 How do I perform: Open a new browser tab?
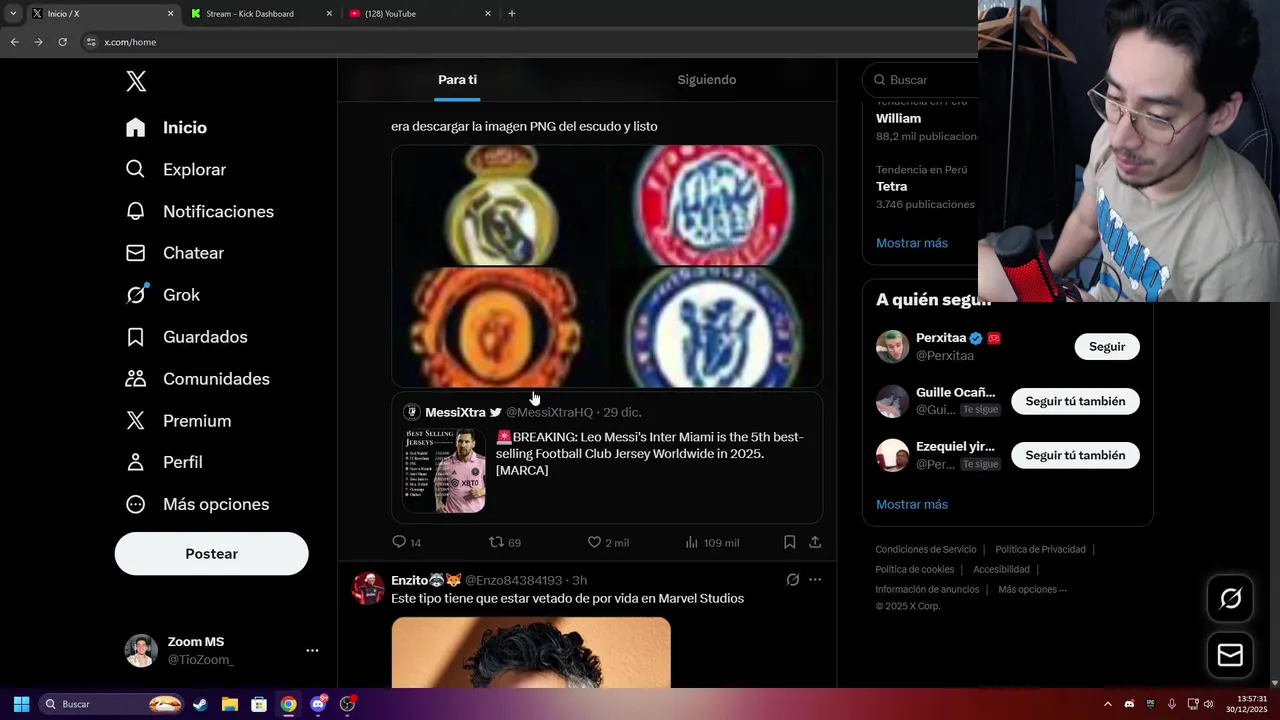coord(512,14)
